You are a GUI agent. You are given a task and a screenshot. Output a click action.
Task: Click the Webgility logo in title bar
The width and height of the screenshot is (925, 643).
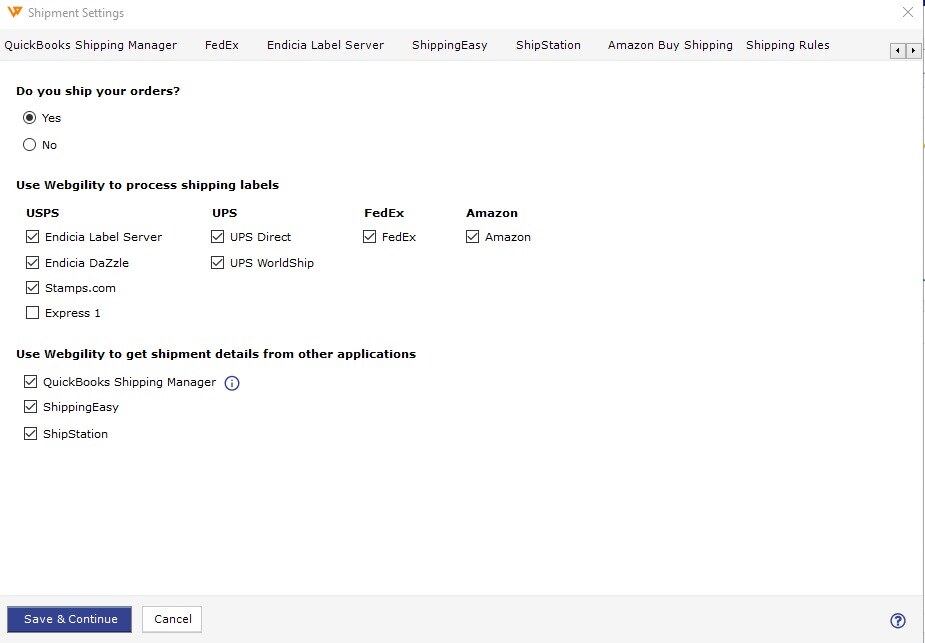[14, 12]
